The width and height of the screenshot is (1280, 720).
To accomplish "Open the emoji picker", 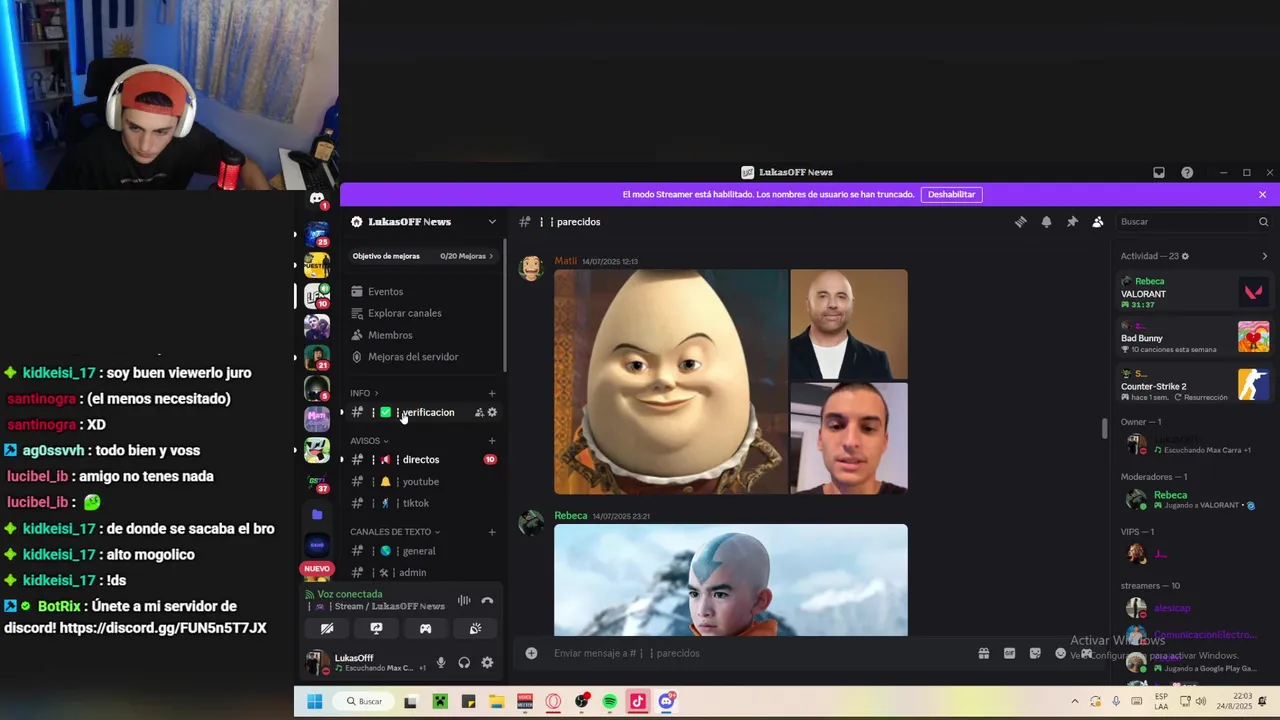I will [x=1060, y=653].
